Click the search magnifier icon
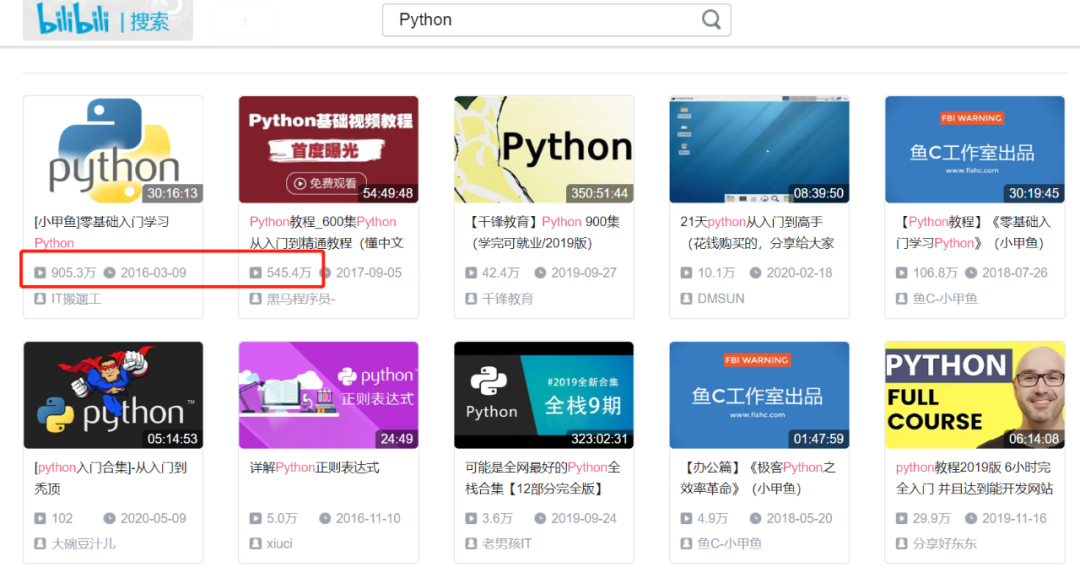 tap(711, 19)
